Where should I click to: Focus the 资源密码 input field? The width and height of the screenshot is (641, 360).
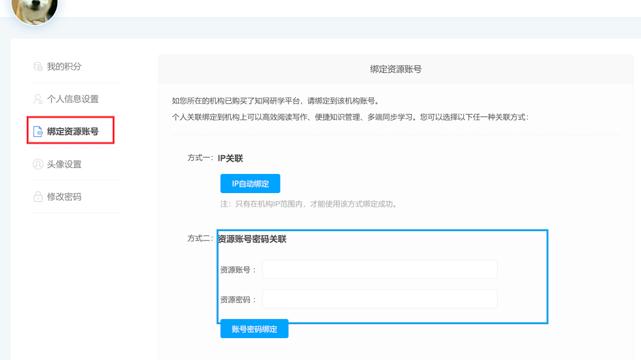380,299
